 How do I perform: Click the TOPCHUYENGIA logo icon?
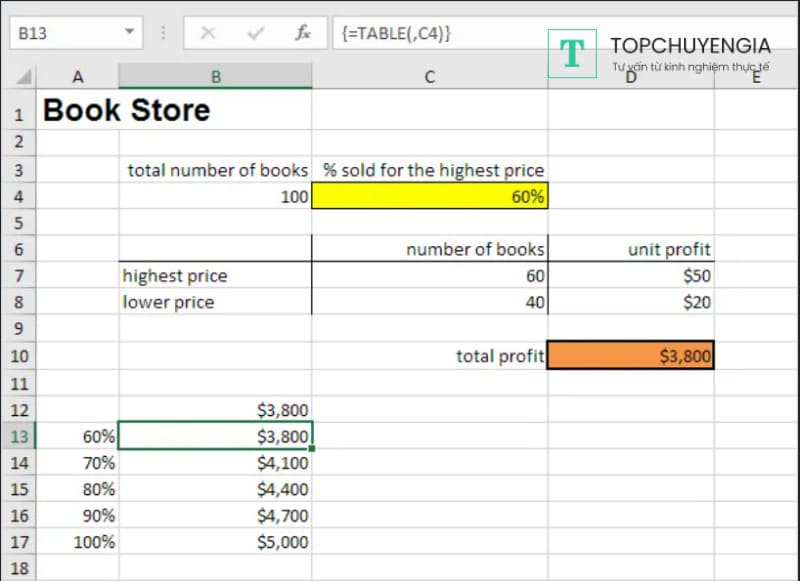click(573, 54)
